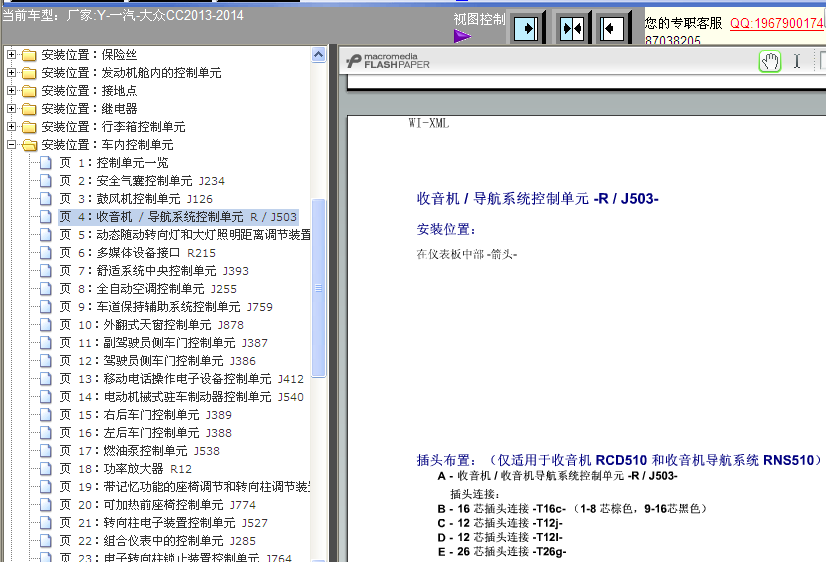
Task: Open page 12 驾驶员侧车门控制单元 J386
Action: click(158, 361)
